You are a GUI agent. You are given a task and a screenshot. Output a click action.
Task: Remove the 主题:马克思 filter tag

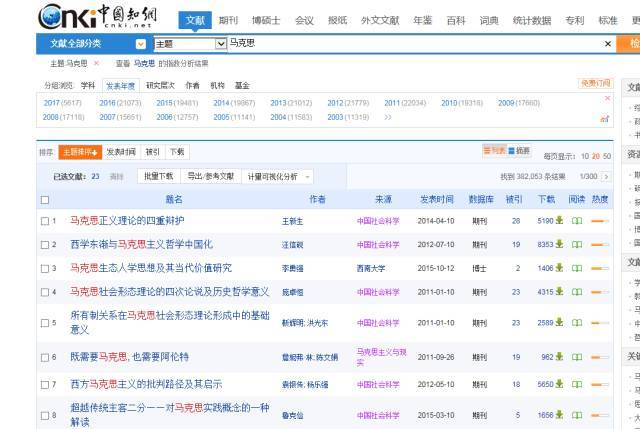coord(96,63)
